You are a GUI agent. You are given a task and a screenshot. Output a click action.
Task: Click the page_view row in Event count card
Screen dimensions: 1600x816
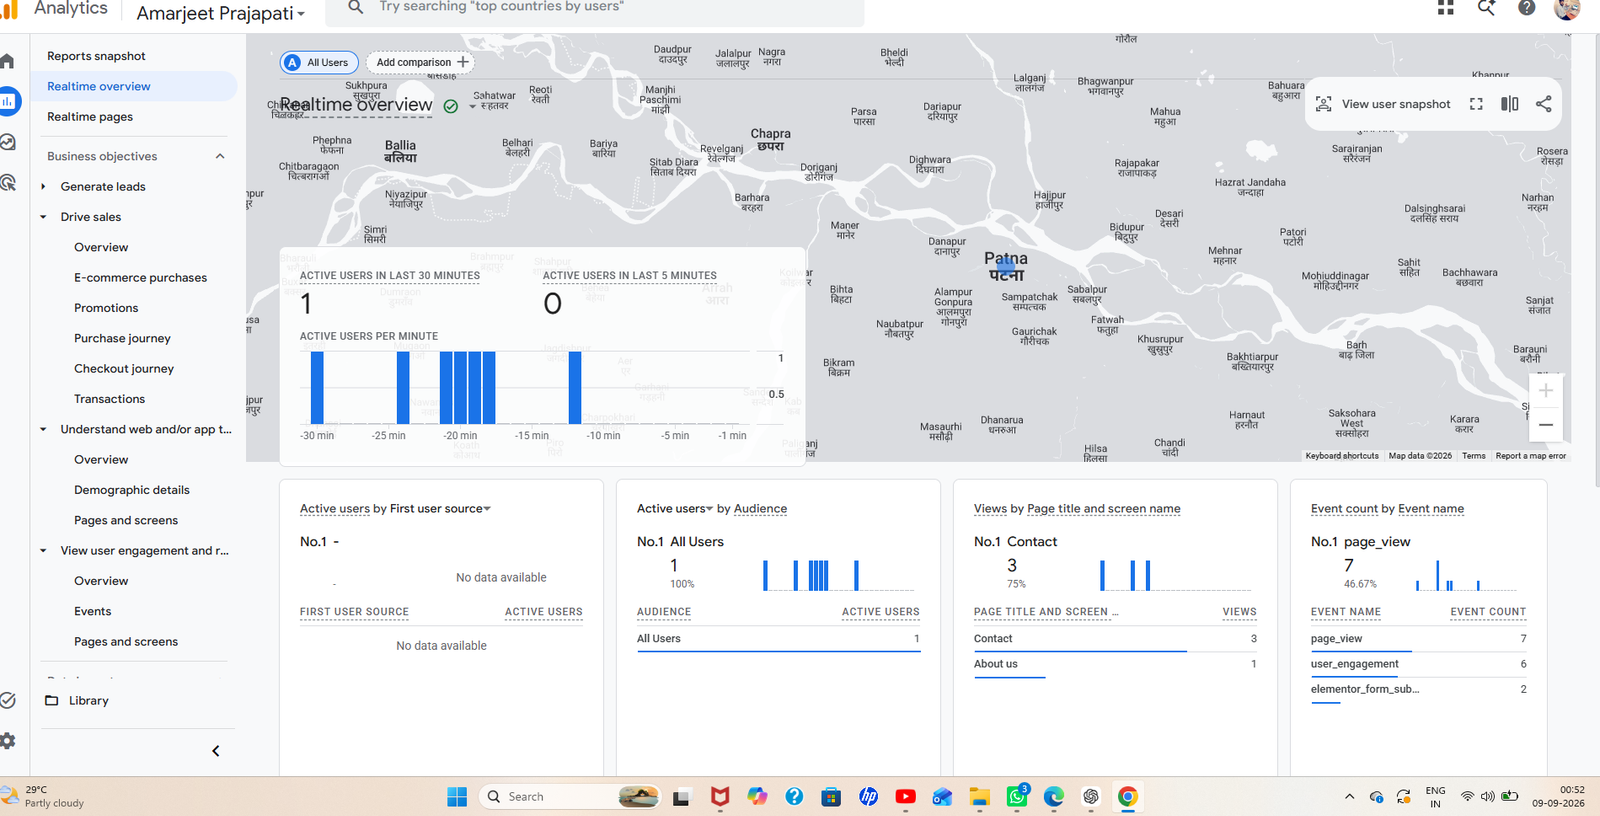[1419, 639]
